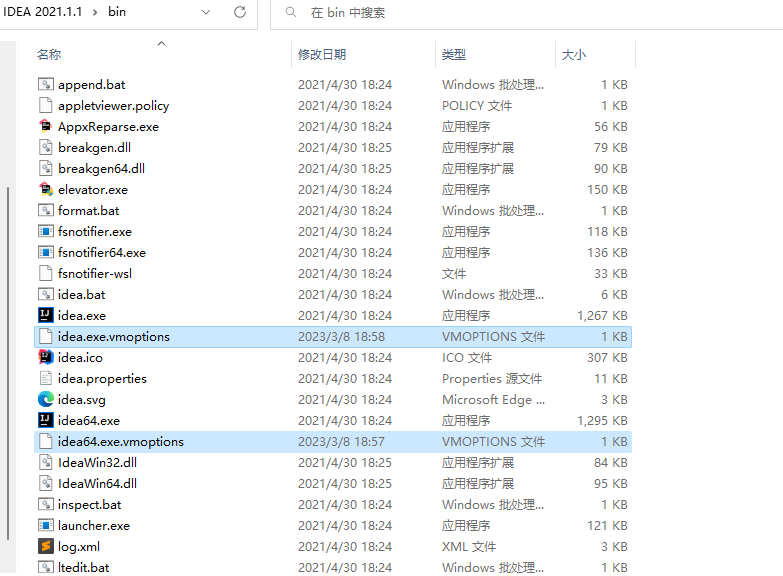Click the idea.ico icon image

(45, 357)
